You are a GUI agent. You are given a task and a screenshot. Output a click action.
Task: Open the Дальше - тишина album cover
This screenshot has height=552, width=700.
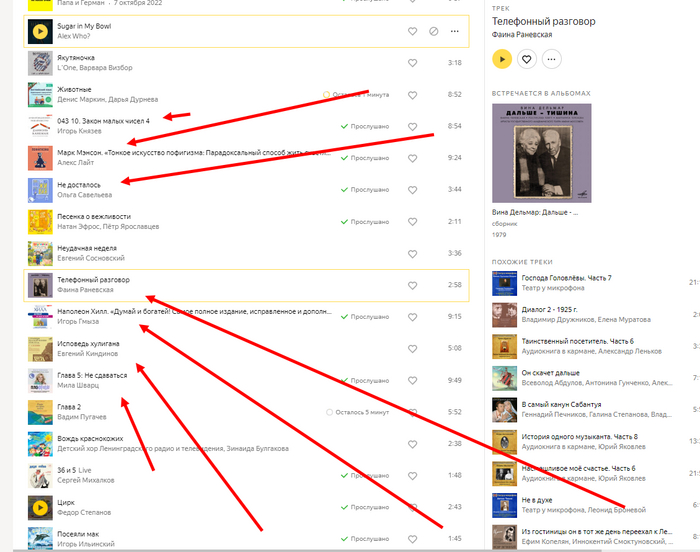tap(542, 153)
